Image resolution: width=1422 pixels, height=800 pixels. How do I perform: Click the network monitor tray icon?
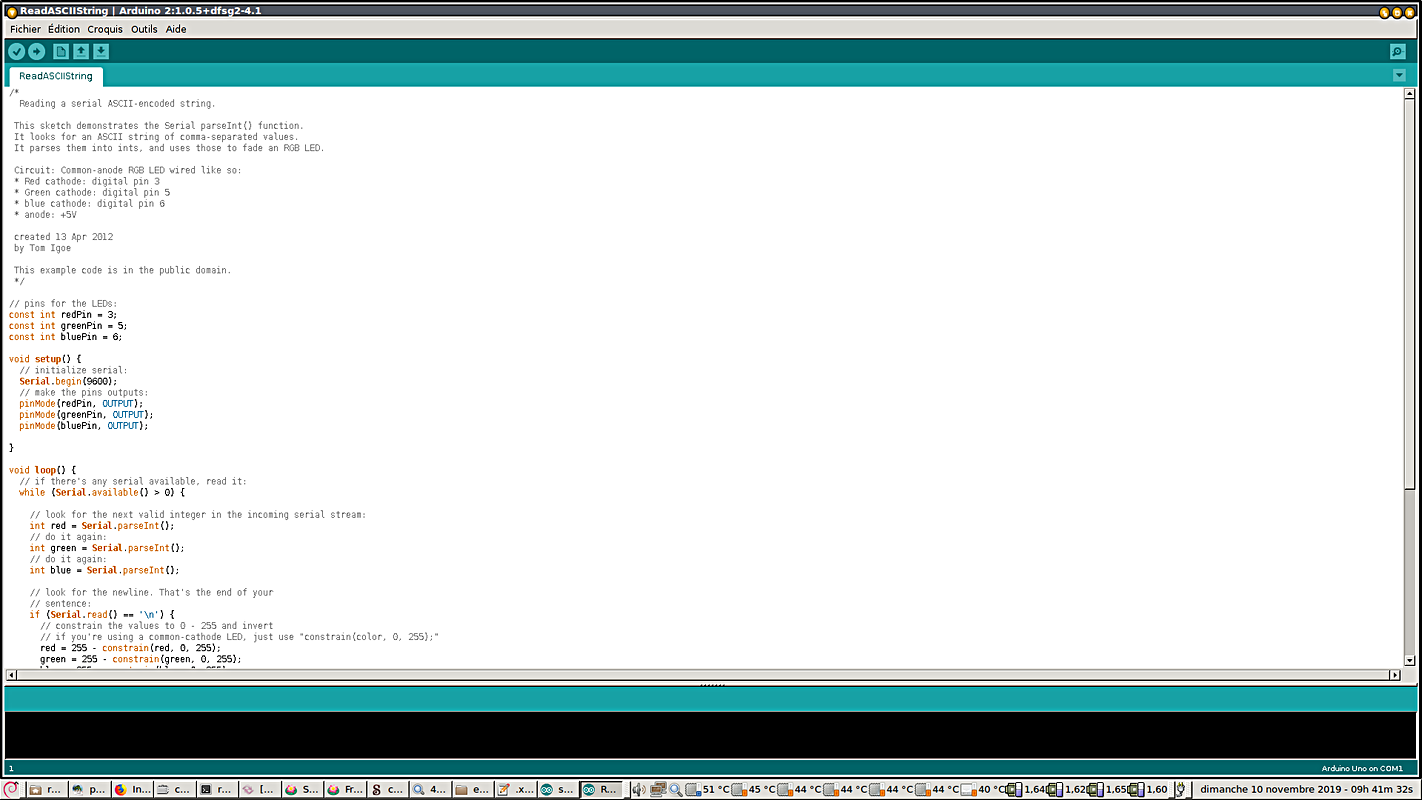click(658, 789)
